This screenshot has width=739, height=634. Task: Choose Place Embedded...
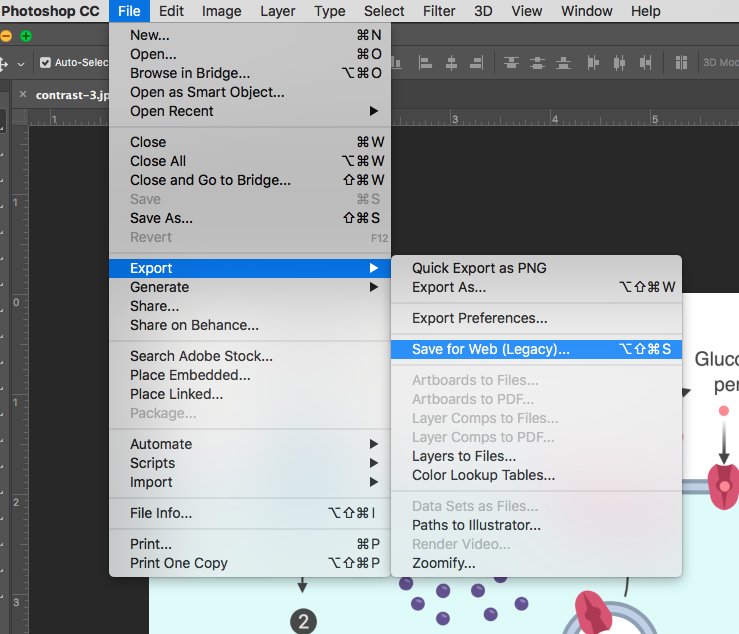[250, 375]
